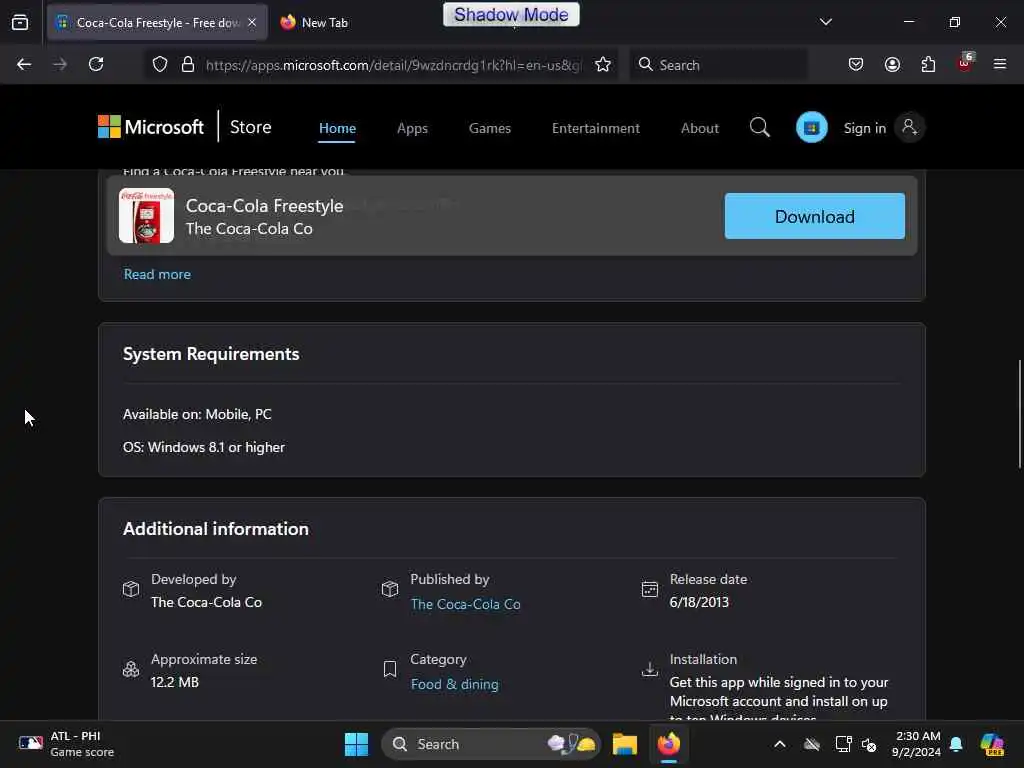Click 'Available on: Mobile, PC' text
Viewport: 1024px width, 768px height.
[197, 414]
